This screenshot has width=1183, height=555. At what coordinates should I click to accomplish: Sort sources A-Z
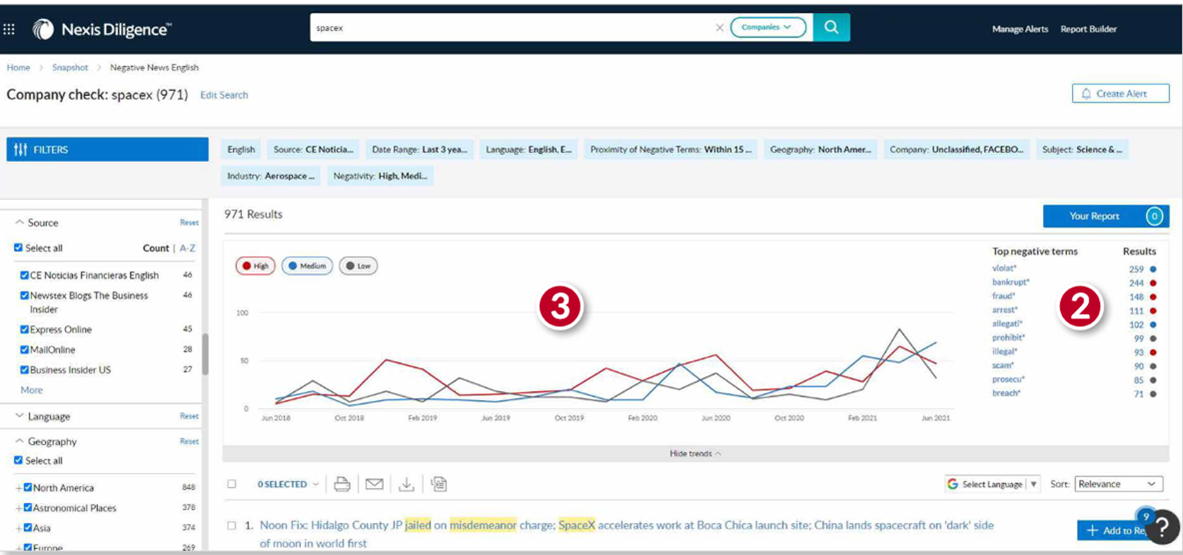[x=189, y=248]
